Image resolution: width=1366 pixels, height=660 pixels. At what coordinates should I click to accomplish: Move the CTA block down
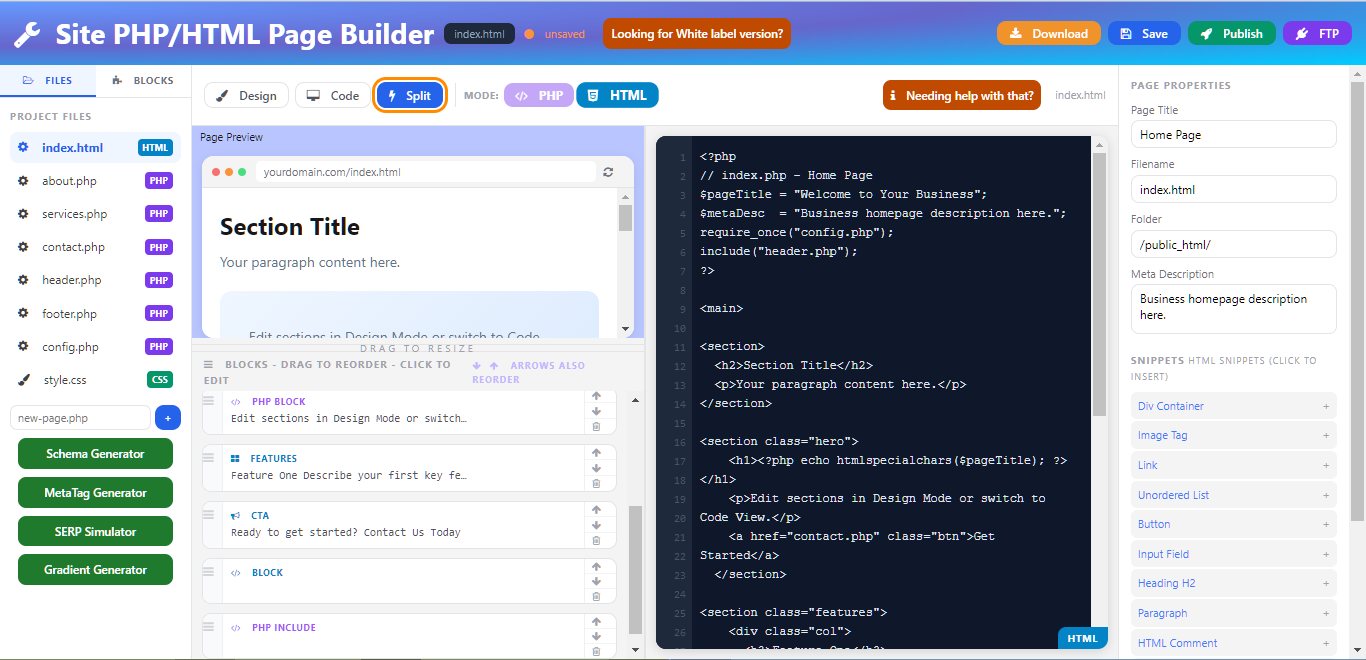pos(596,525)
